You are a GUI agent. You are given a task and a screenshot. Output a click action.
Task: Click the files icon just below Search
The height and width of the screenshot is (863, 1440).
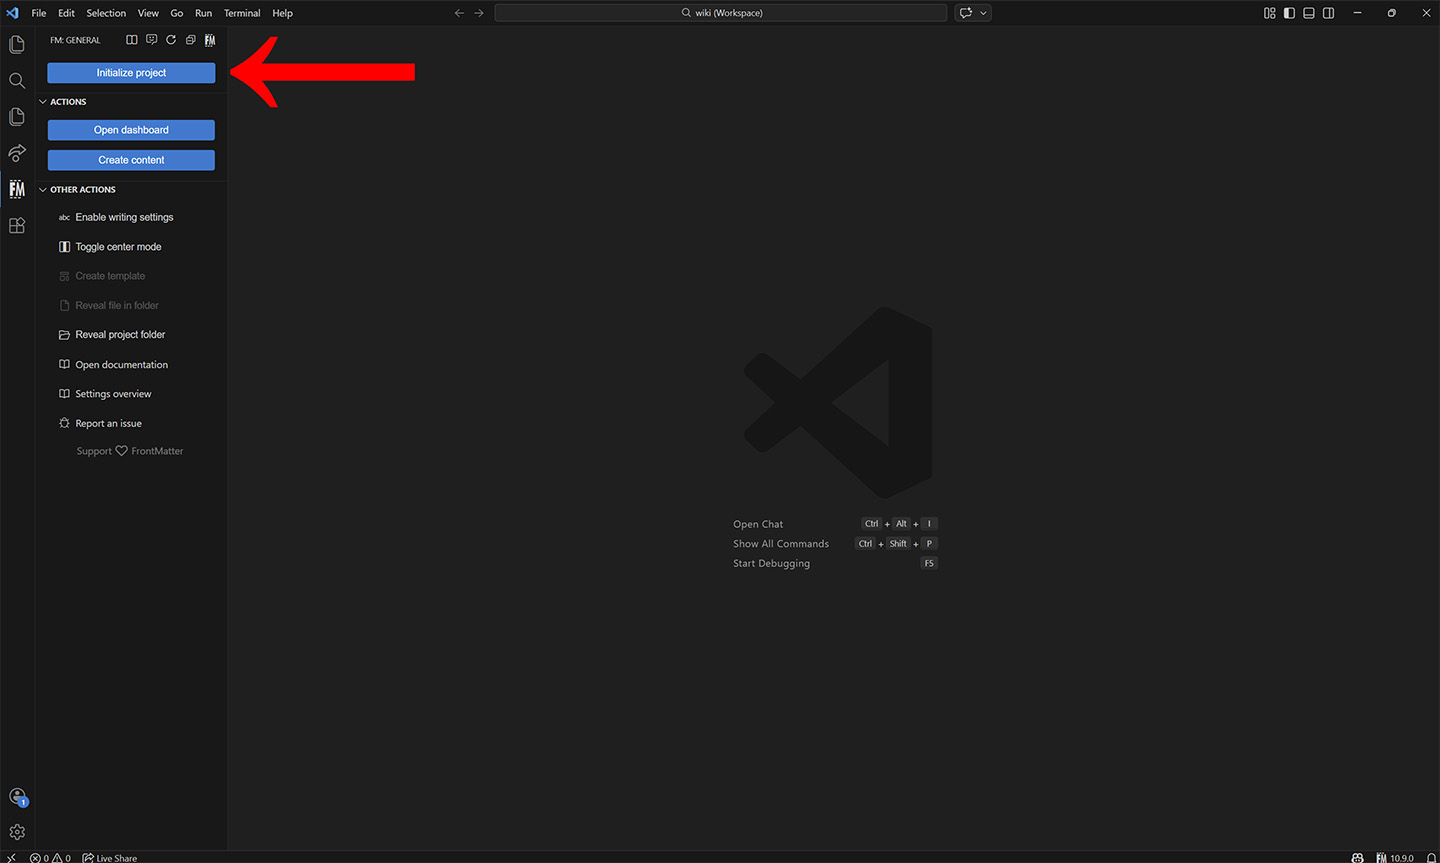(x=17, y=117)
